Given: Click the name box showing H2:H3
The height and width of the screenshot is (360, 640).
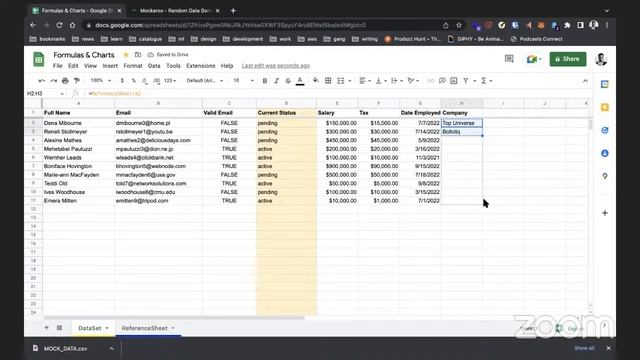Looking at the screenshot, I should 45,93.
